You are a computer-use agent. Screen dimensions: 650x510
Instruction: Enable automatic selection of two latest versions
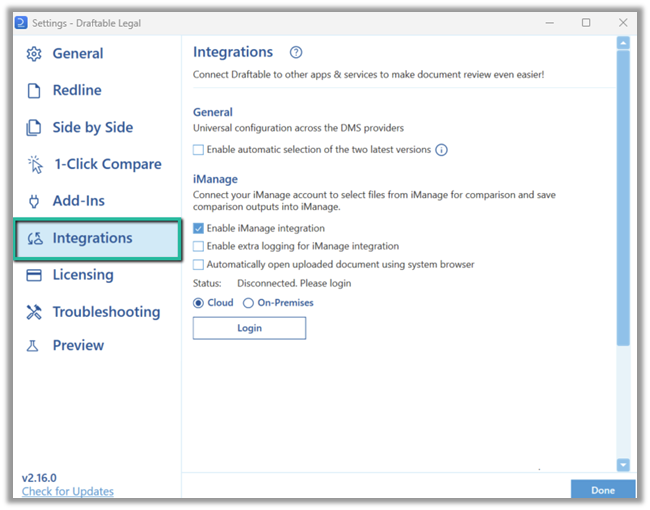199,150
